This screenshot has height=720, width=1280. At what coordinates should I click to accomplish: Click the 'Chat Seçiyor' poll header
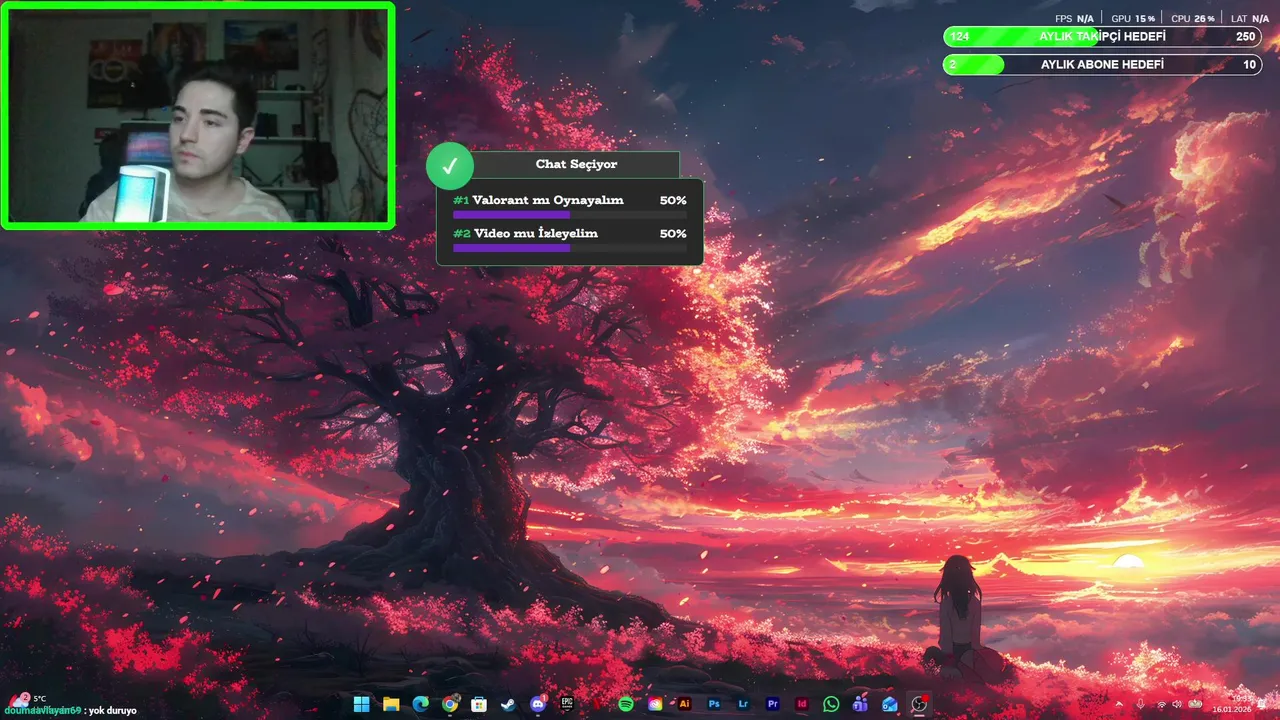click(x=576, y=164)
